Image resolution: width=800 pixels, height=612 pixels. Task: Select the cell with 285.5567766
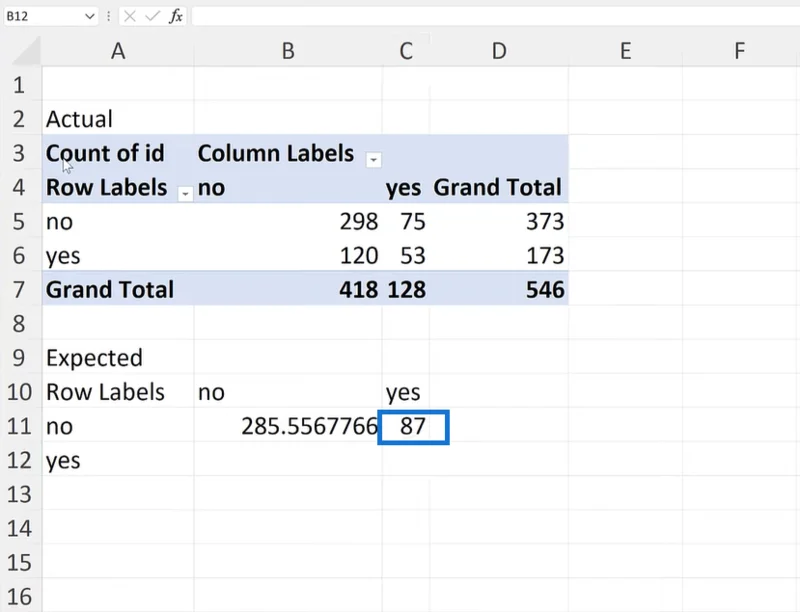(288, 426)
